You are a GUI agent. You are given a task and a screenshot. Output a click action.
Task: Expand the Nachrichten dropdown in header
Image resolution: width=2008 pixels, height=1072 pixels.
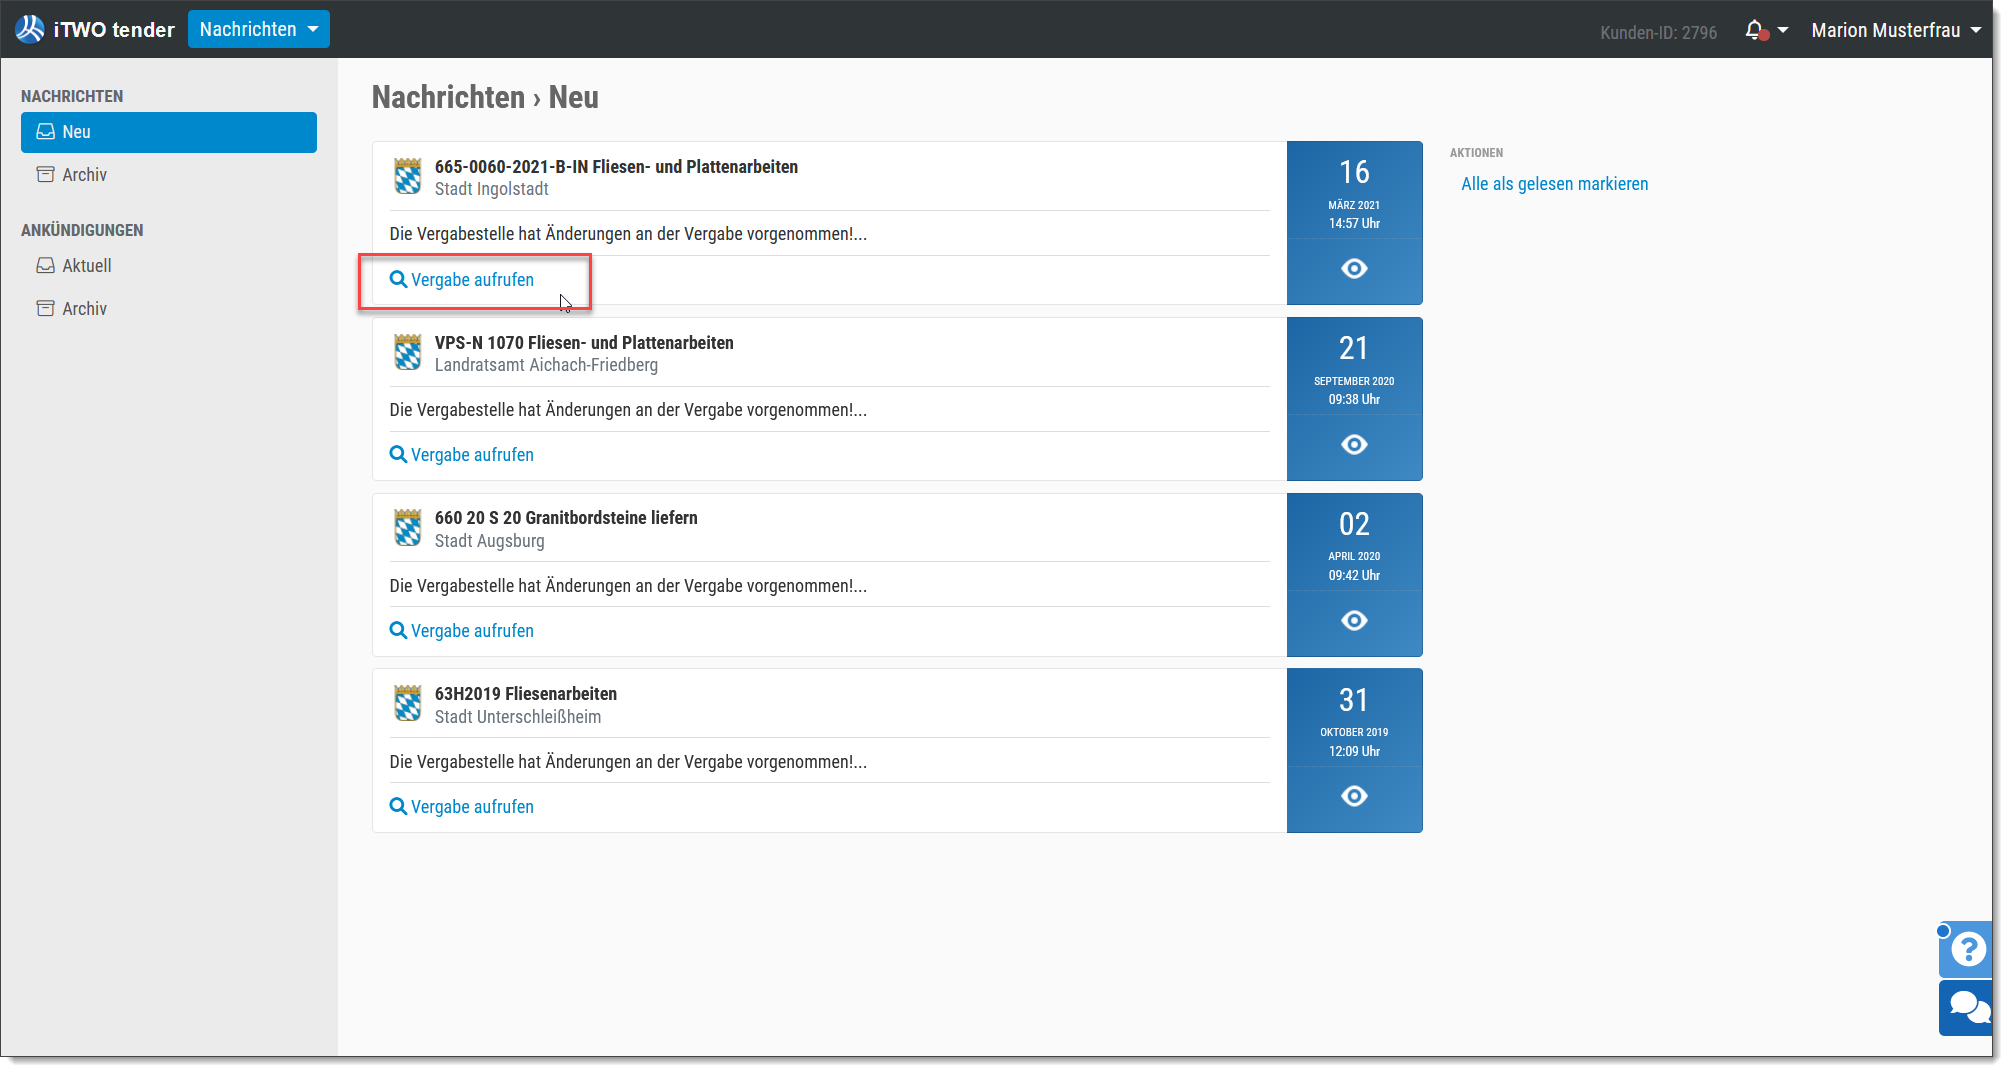pos(259,29)
